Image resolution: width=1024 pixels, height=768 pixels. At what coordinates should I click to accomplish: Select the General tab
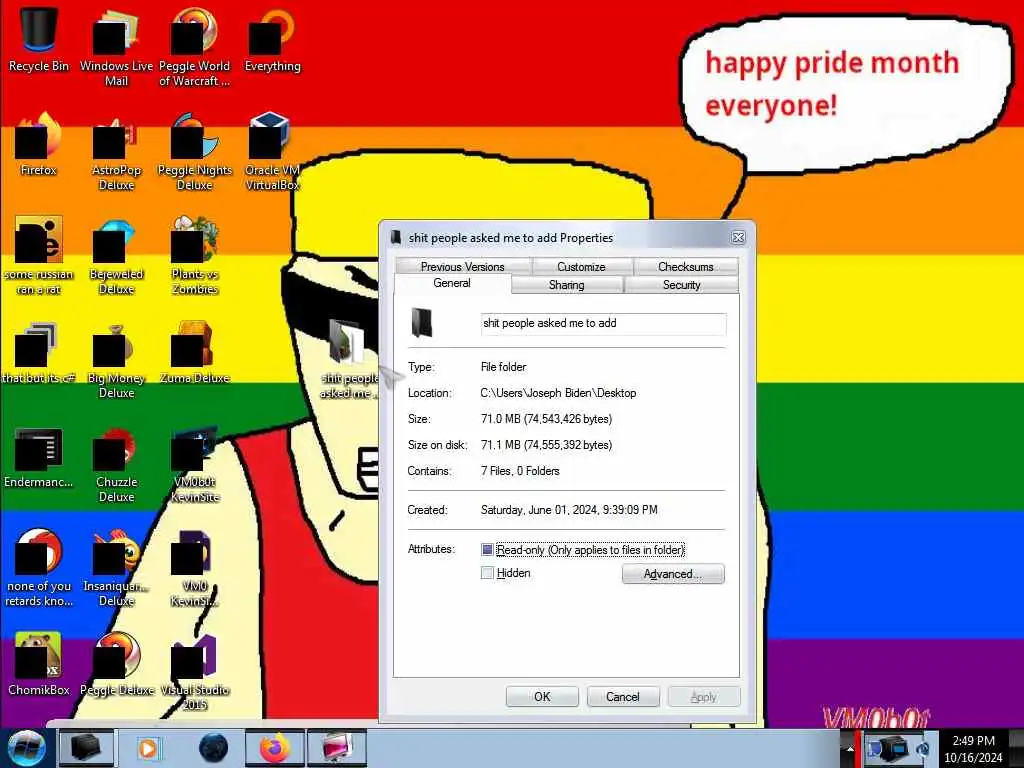click(x=452, y=283)
